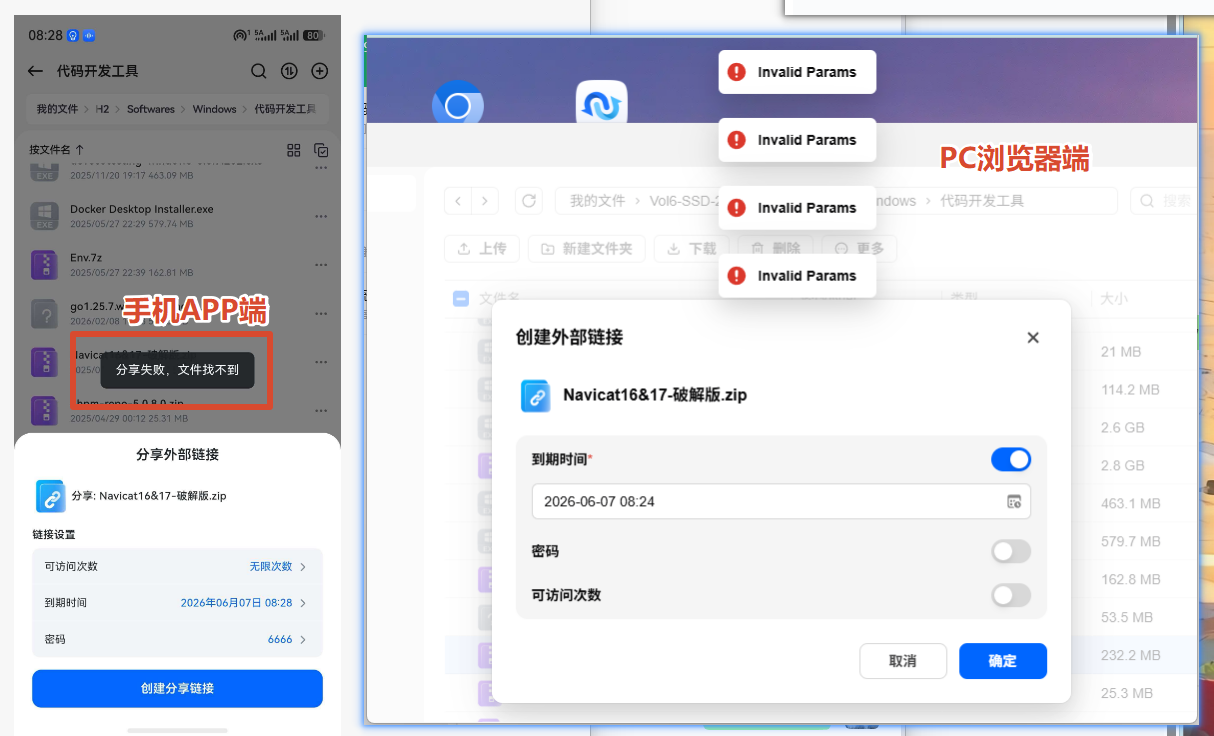
Task: Expand 密码 option showing 6666
Action: [x=177, y=639]
